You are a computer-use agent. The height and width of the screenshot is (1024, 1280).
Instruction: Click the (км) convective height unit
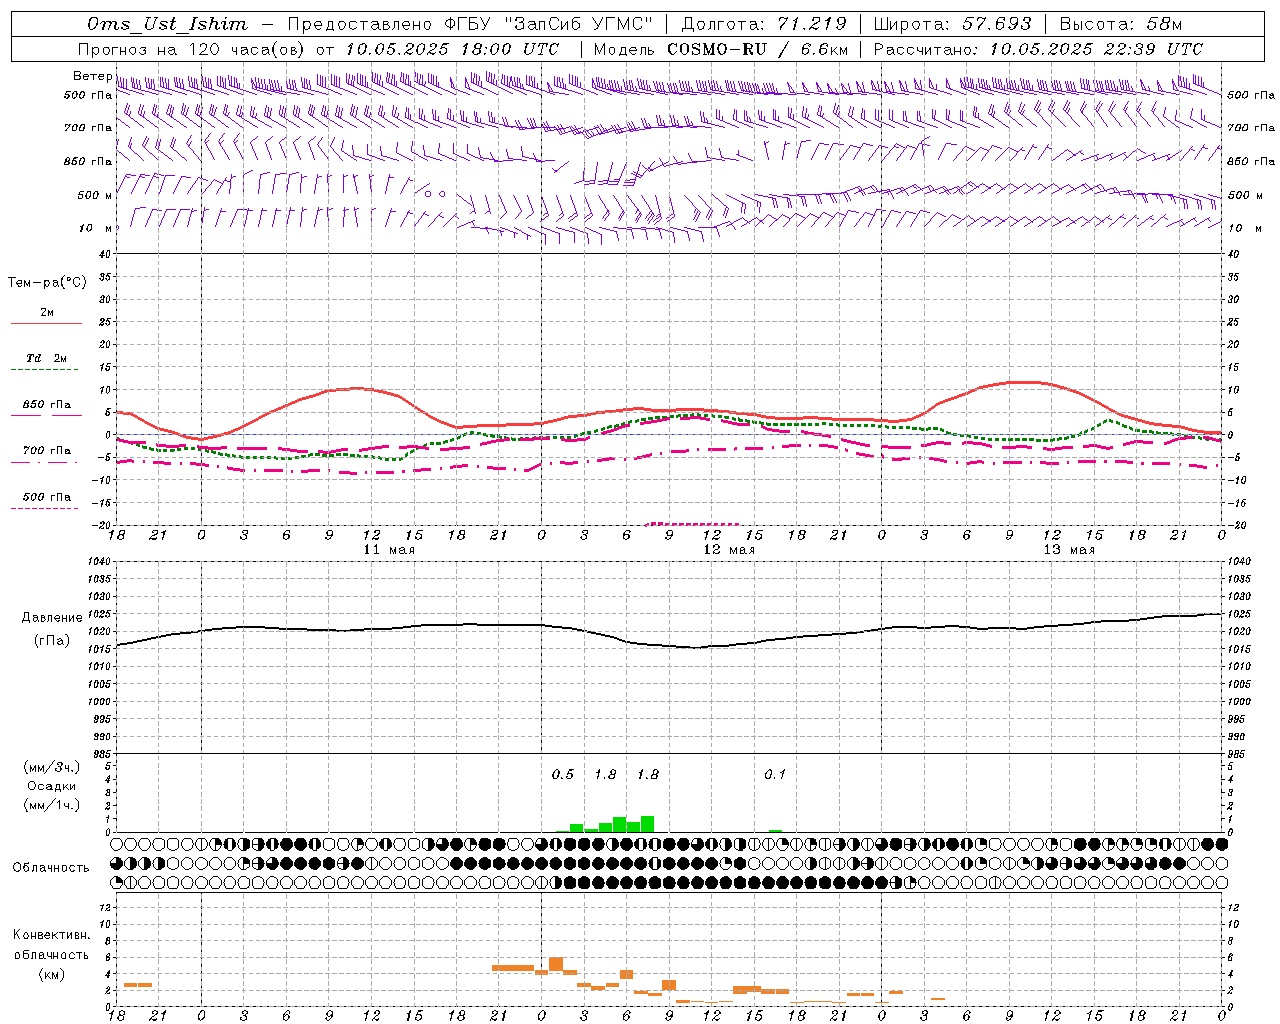51,974
